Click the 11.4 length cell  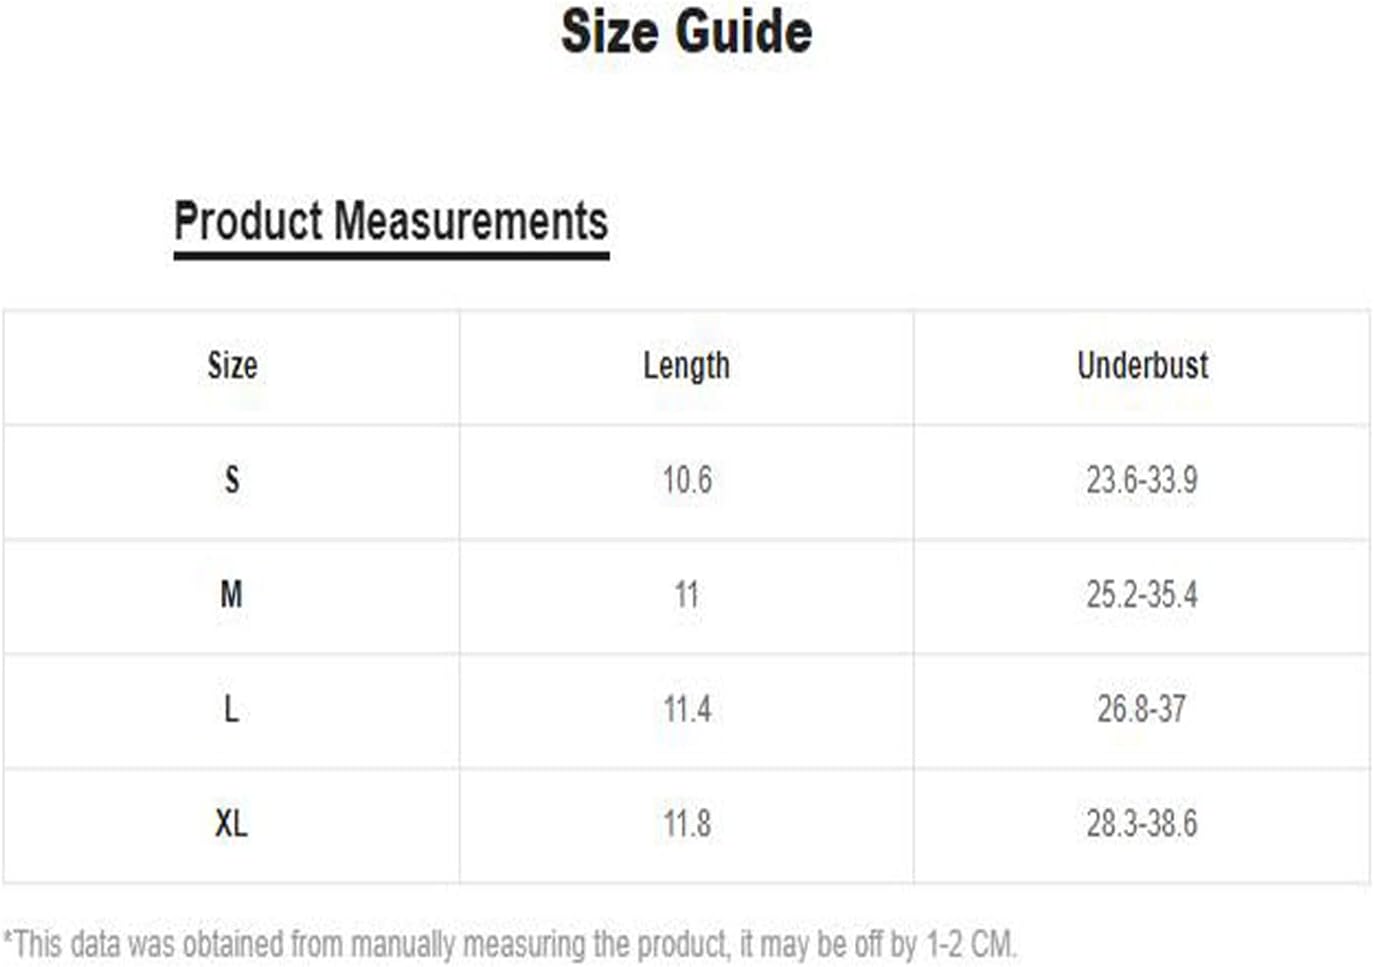[x=687, y=710]
